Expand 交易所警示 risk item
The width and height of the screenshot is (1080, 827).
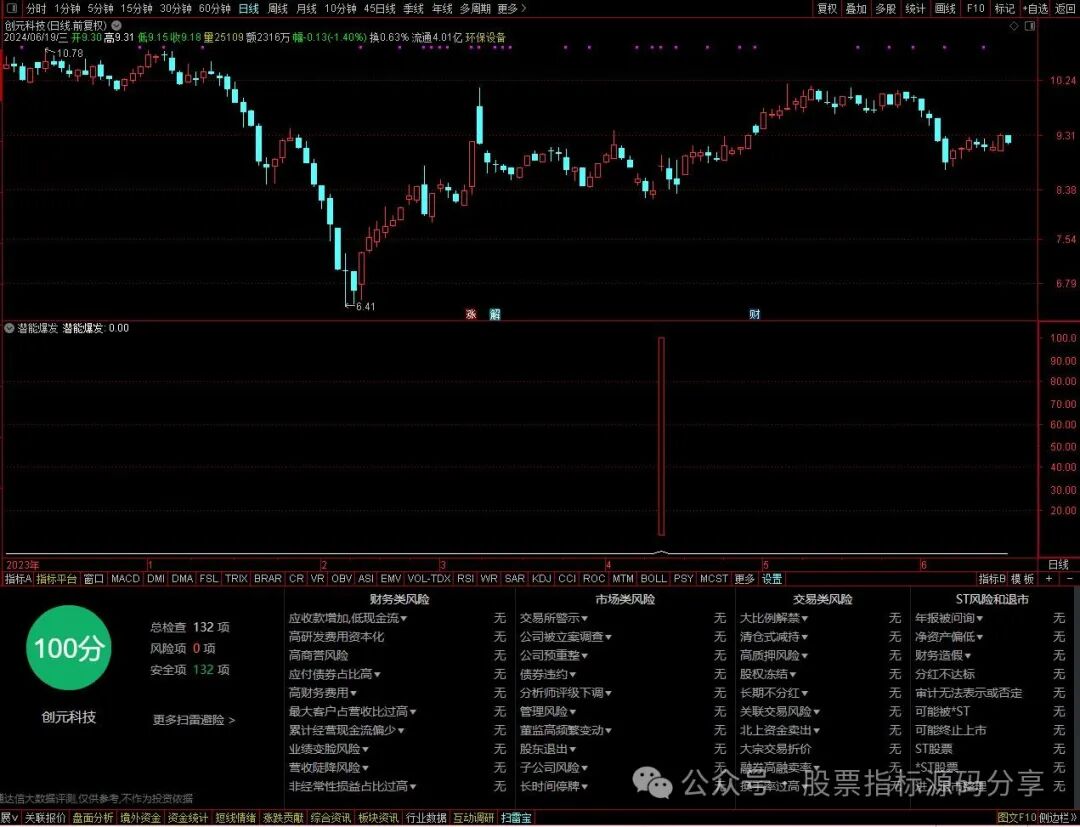(554, 618)
